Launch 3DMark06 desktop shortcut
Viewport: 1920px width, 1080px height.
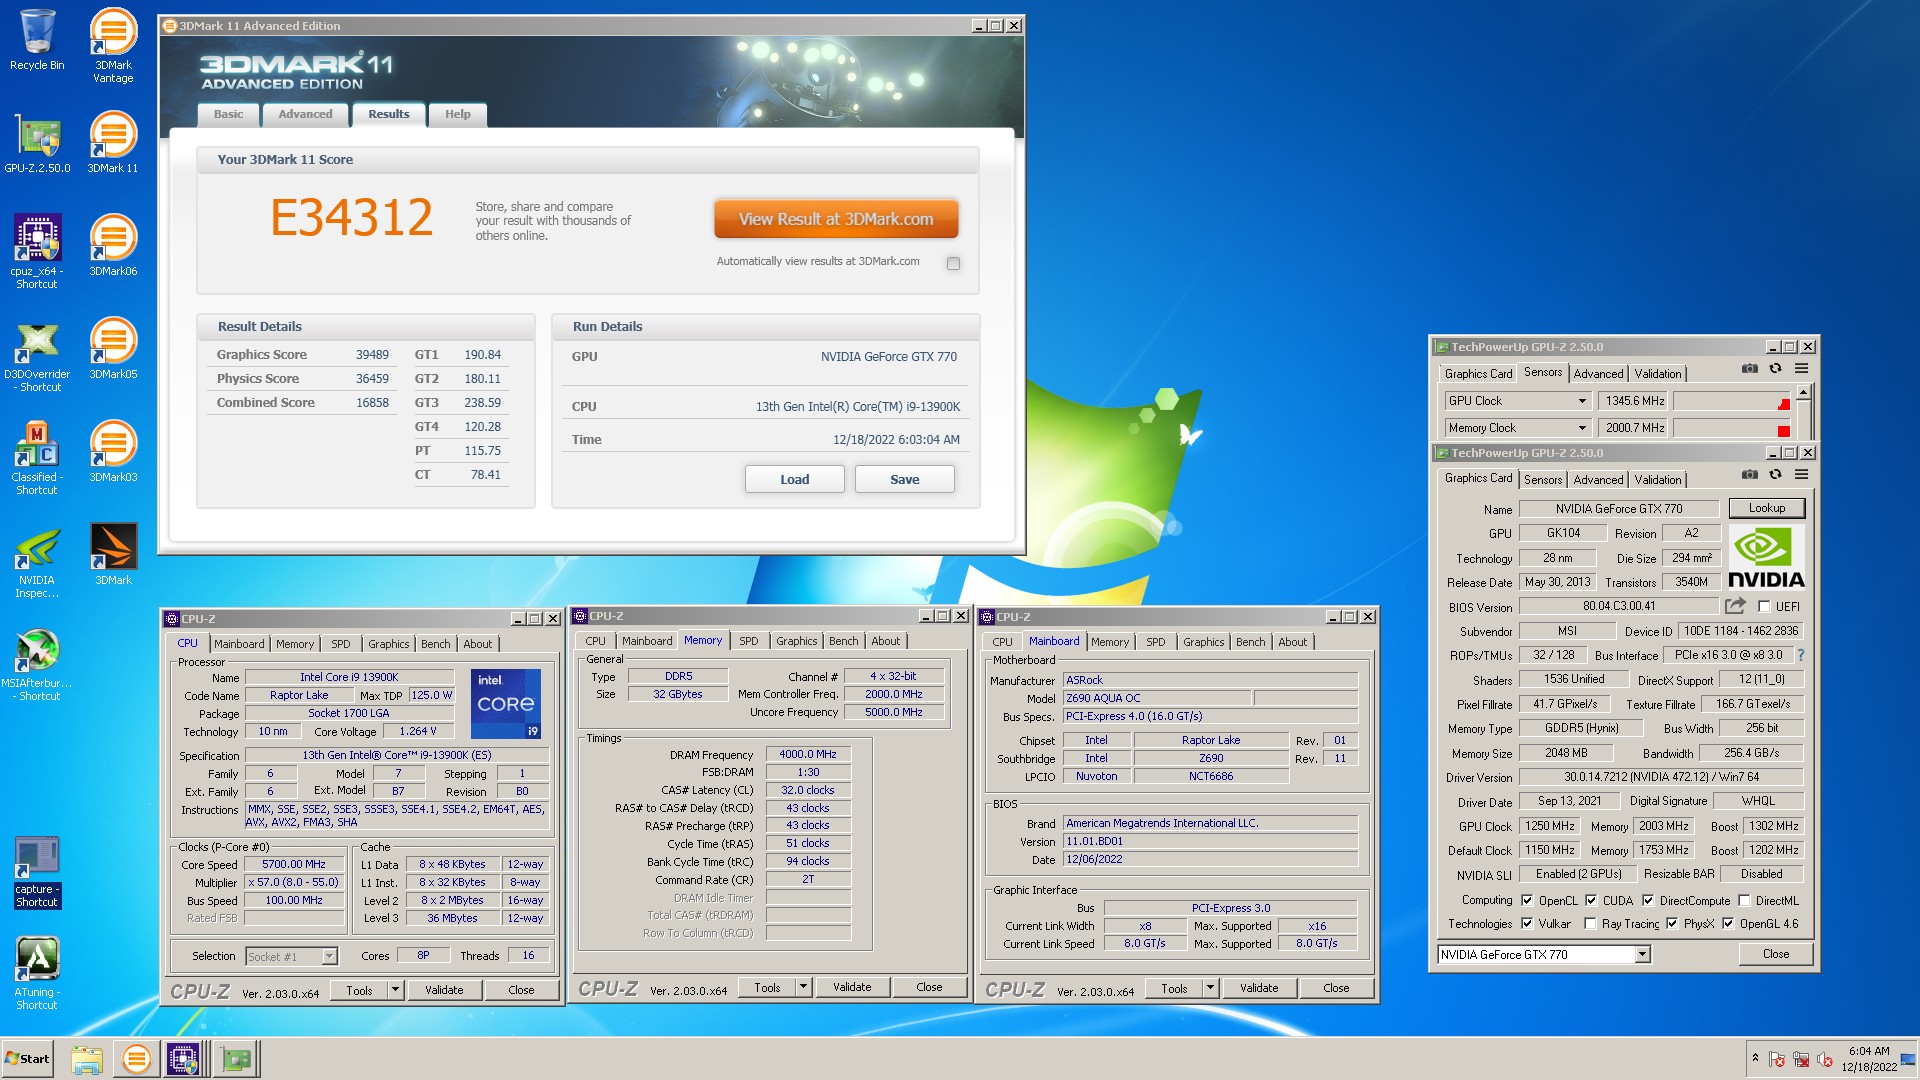click(x=113, y=246)
